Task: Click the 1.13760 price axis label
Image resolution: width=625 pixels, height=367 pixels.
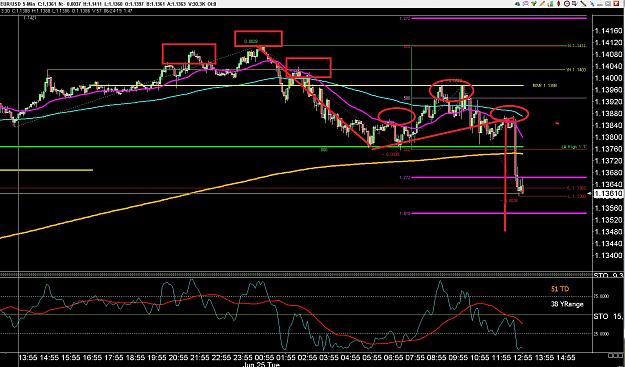Action: [x=608, y=149]
